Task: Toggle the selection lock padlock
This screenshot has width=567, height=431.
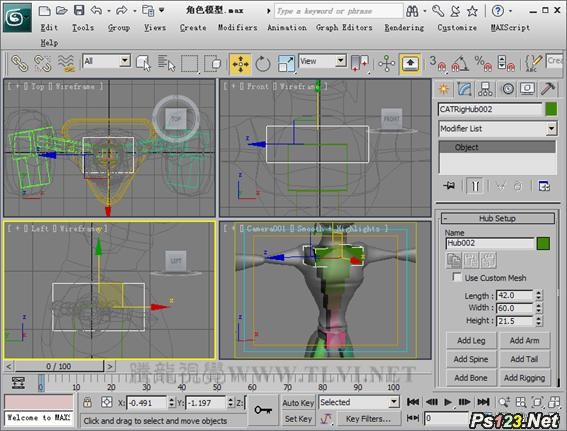Action: pos(87,402)
